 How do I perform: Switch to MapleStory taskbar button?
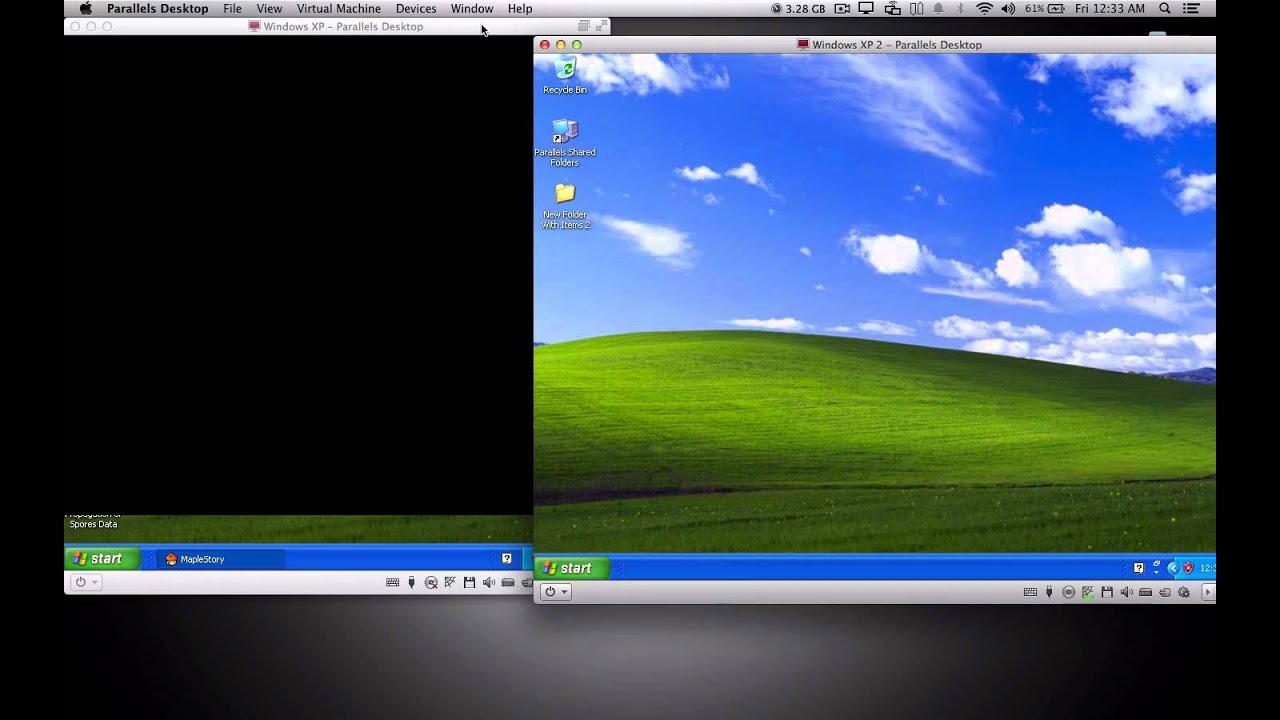click(x=221, y=559)
